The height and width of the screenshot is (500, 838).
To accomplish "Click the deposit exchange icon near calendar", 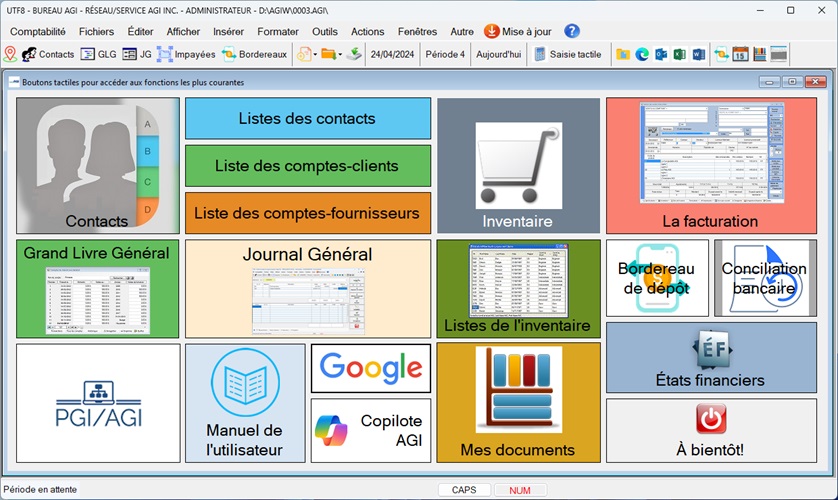I will point(721,54).
